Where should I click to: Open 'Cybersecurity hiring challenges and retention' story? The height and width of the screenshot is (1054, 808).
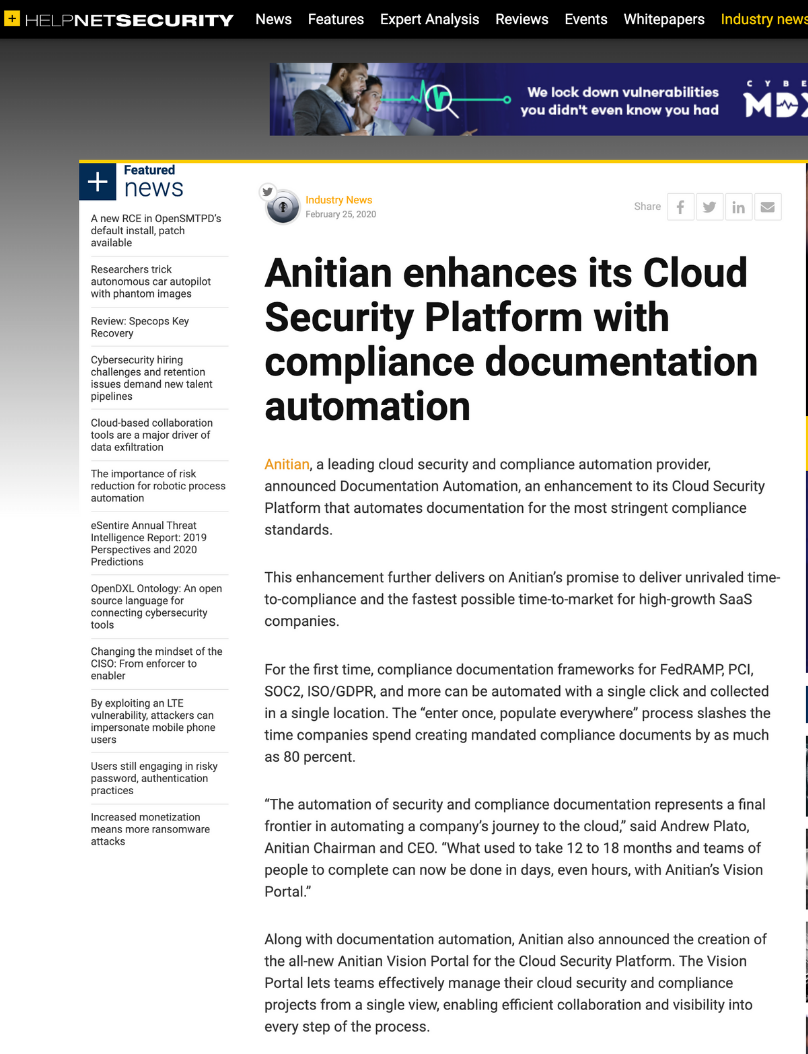152,378
